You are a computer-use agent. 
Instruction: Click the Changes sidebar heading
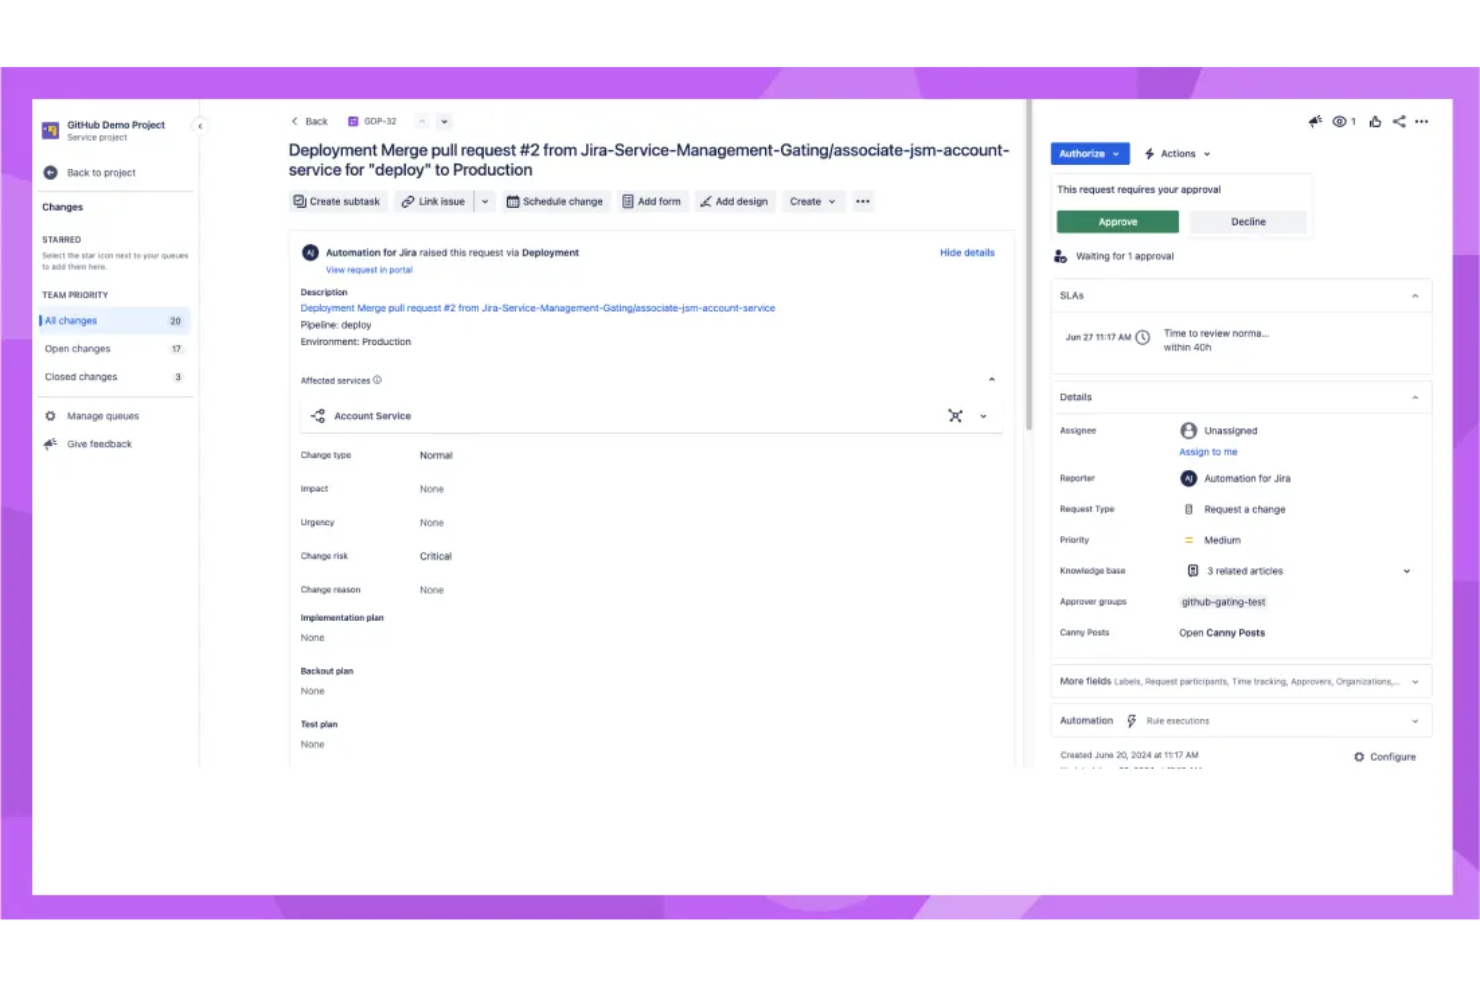(x=62, y=208)
